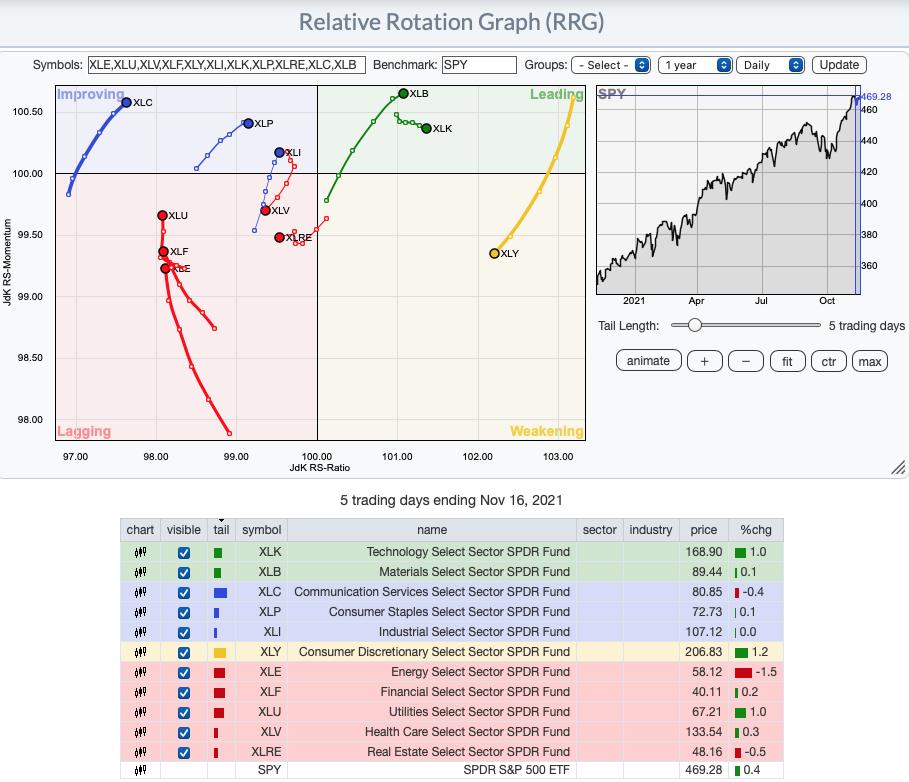Click the XLP marker on the graph
The image size is (909, 782).
(248, 123)
